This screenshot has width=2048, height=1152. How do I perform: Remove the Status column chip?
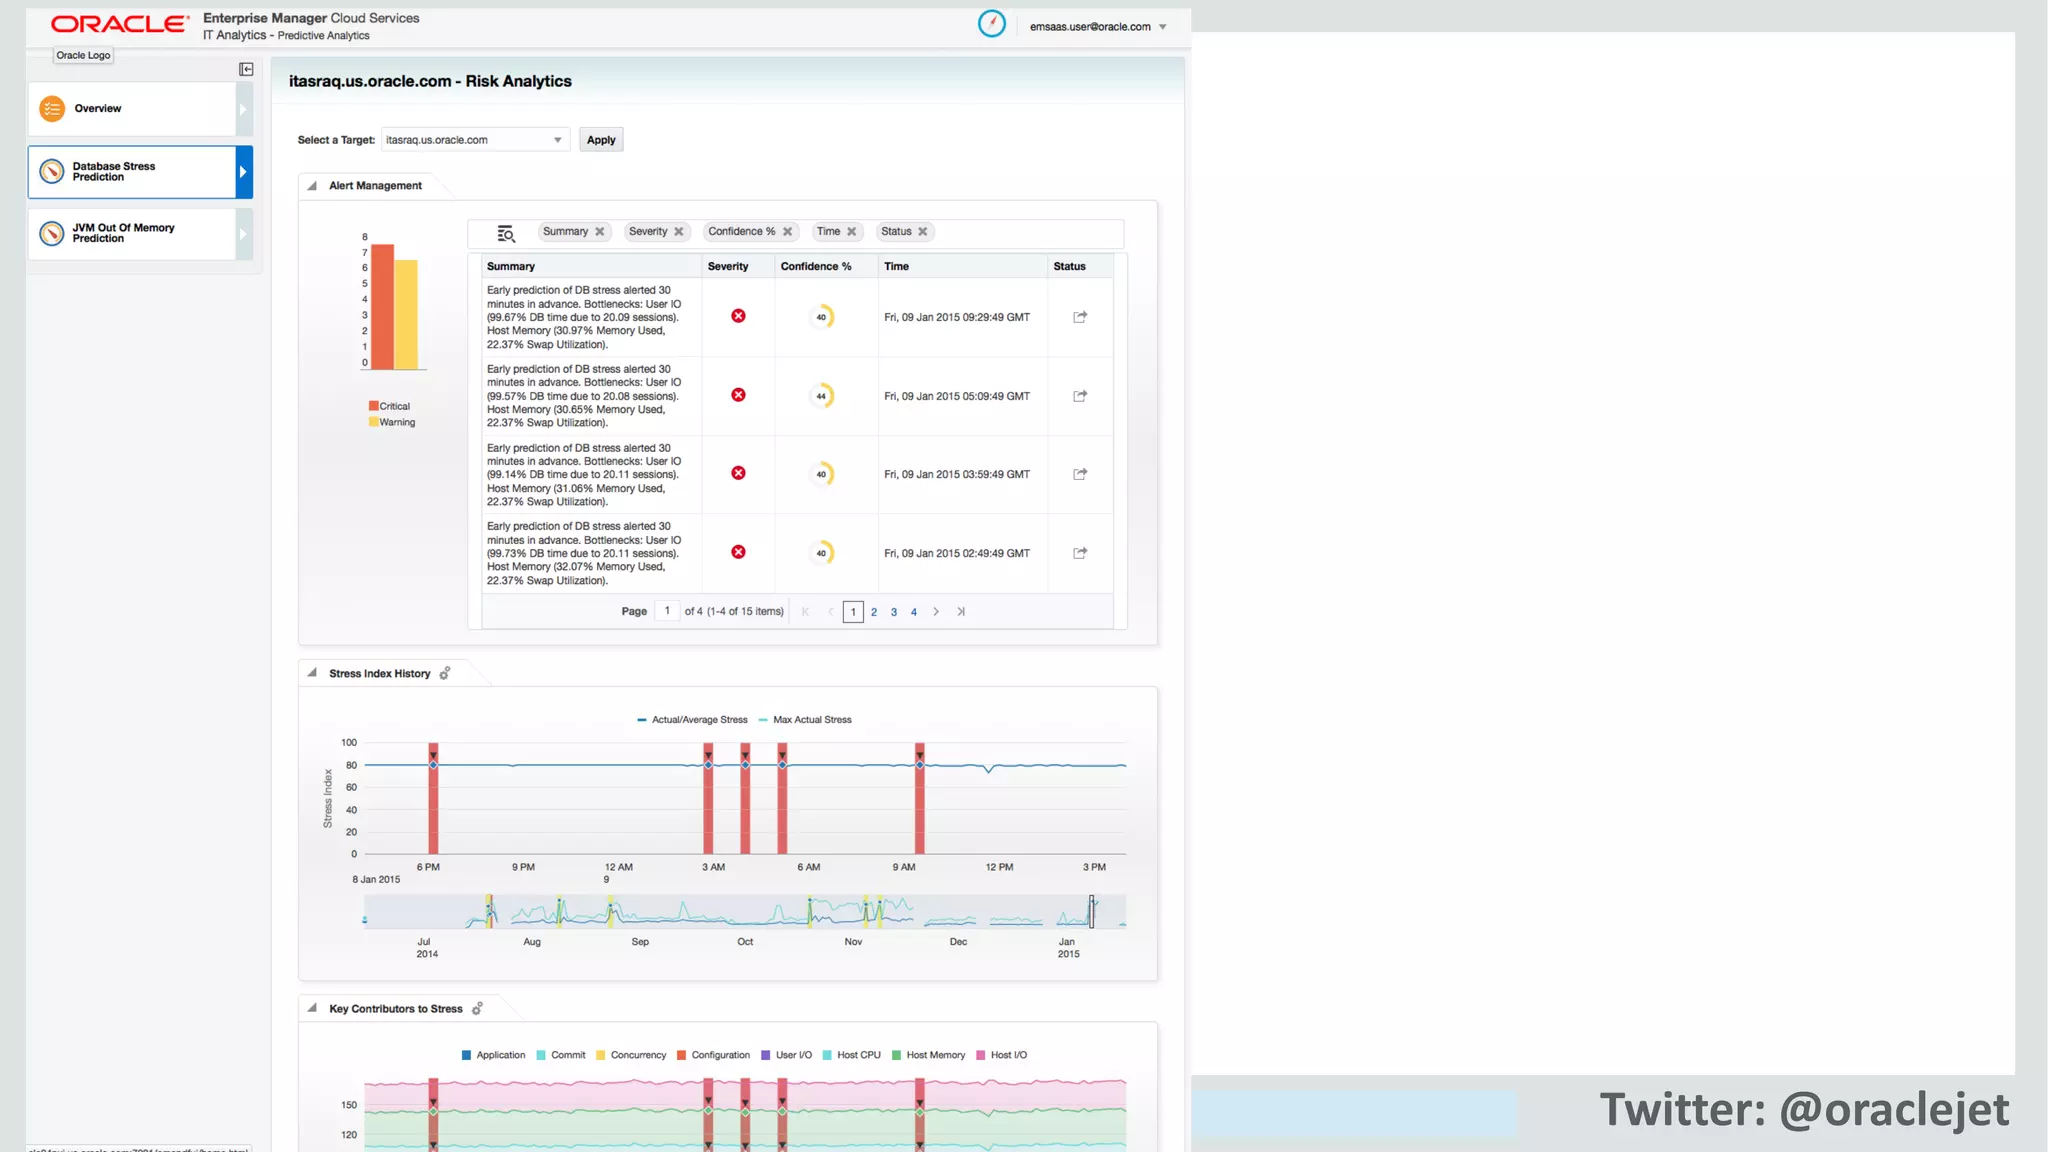tap(923, 232)
